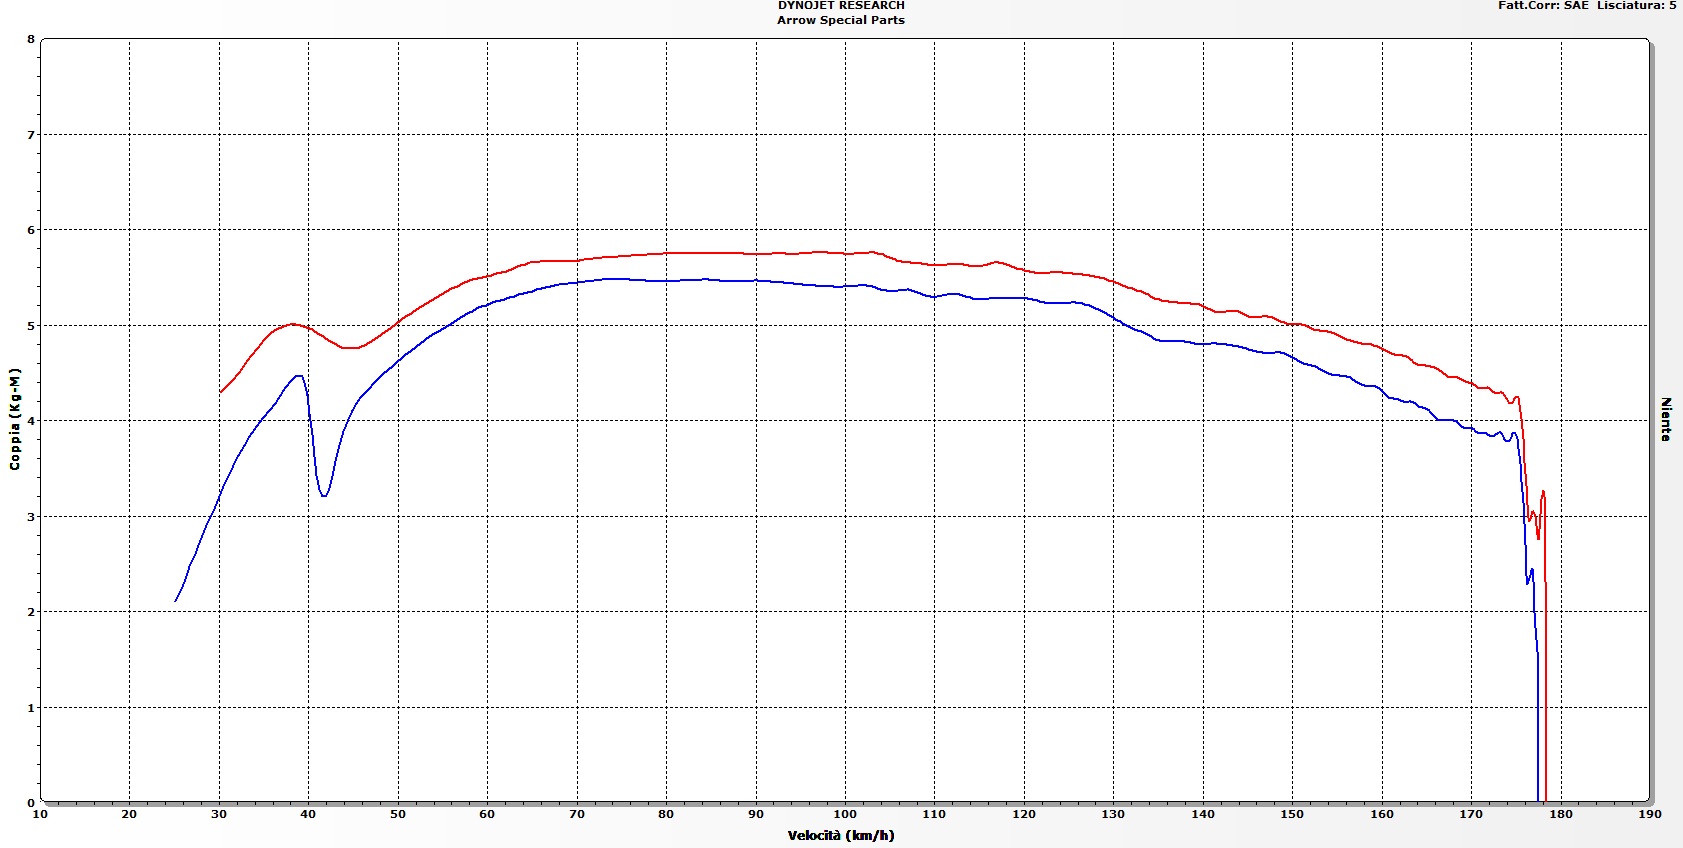Click the starting point of the blue curve
Image resolution: width=1683 pixels, height=848 pixels.
(x=176, y=601)
